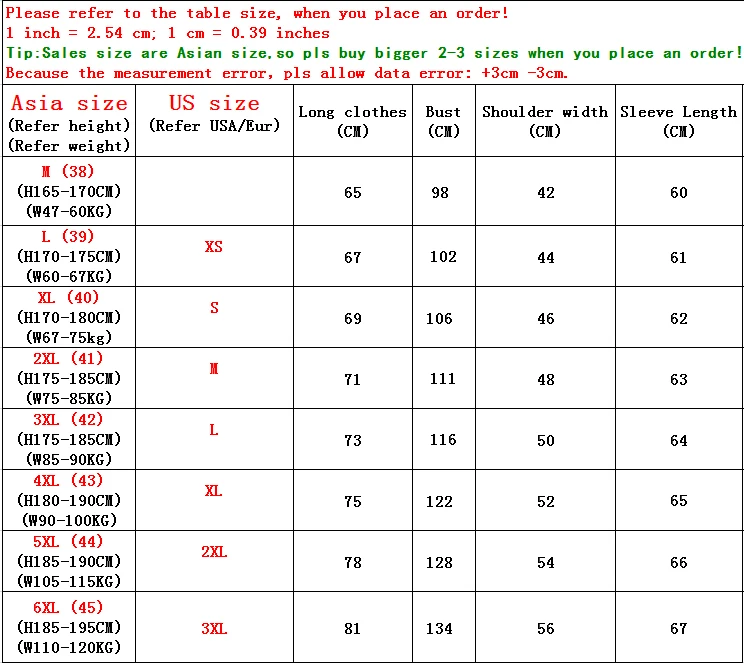Viewport: 744px width, 663px height.
Task: Select the '6XL (45)' Asia size cell
Action: (x=69, y=627)
